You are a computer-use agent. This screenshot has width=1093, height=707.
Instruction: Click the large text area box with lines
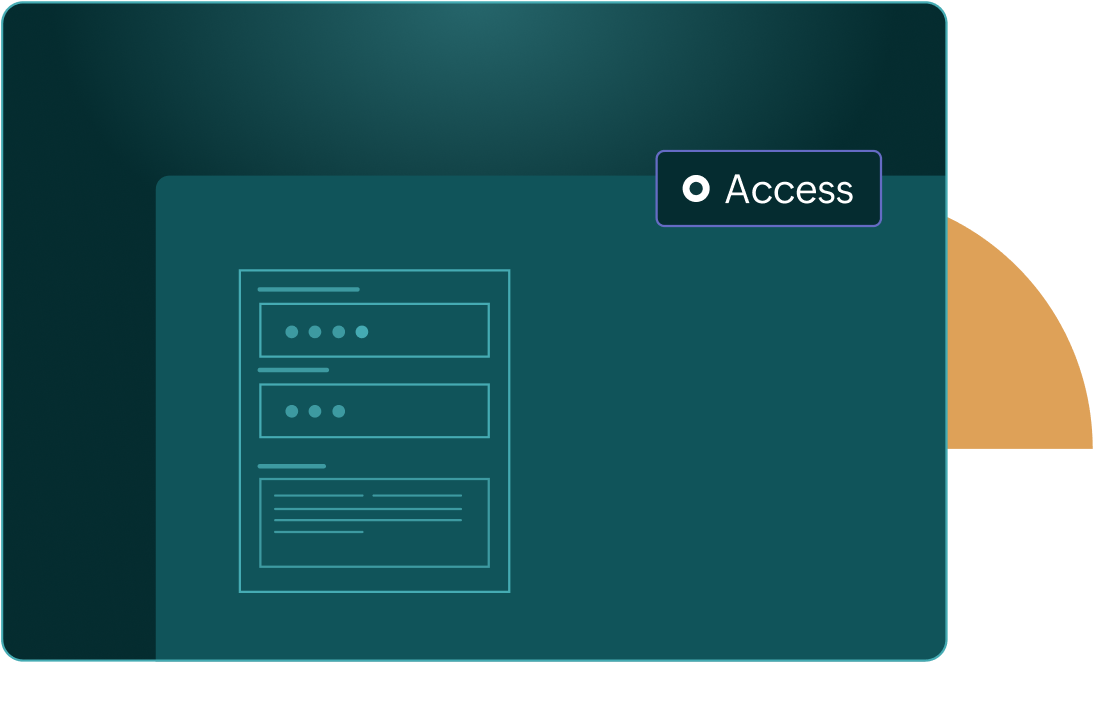tap(374, 523)
